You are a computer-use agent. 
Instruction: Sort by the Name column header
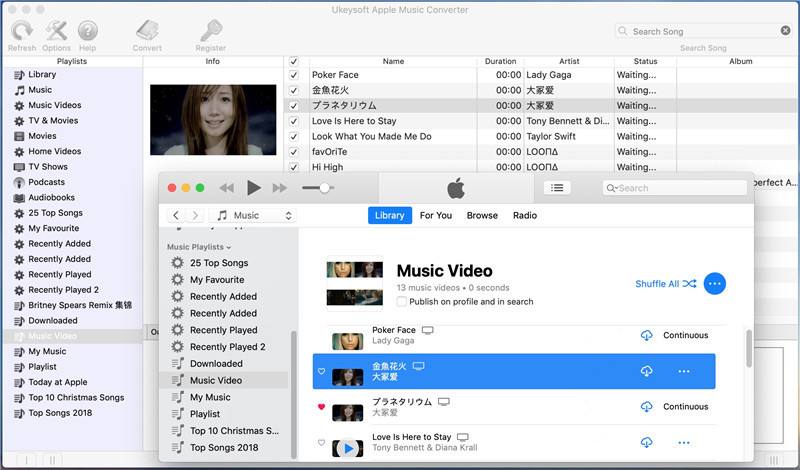click(393, 61)
